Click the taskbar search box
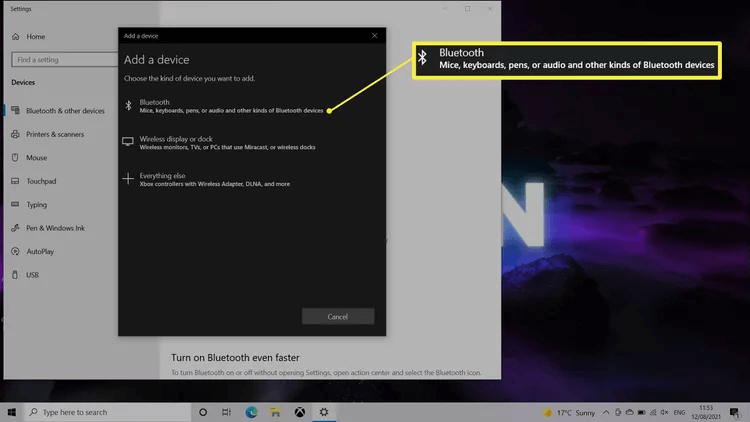Image resolution: width=750 pixels, height=422 pixels. click(x=100, y=412)
